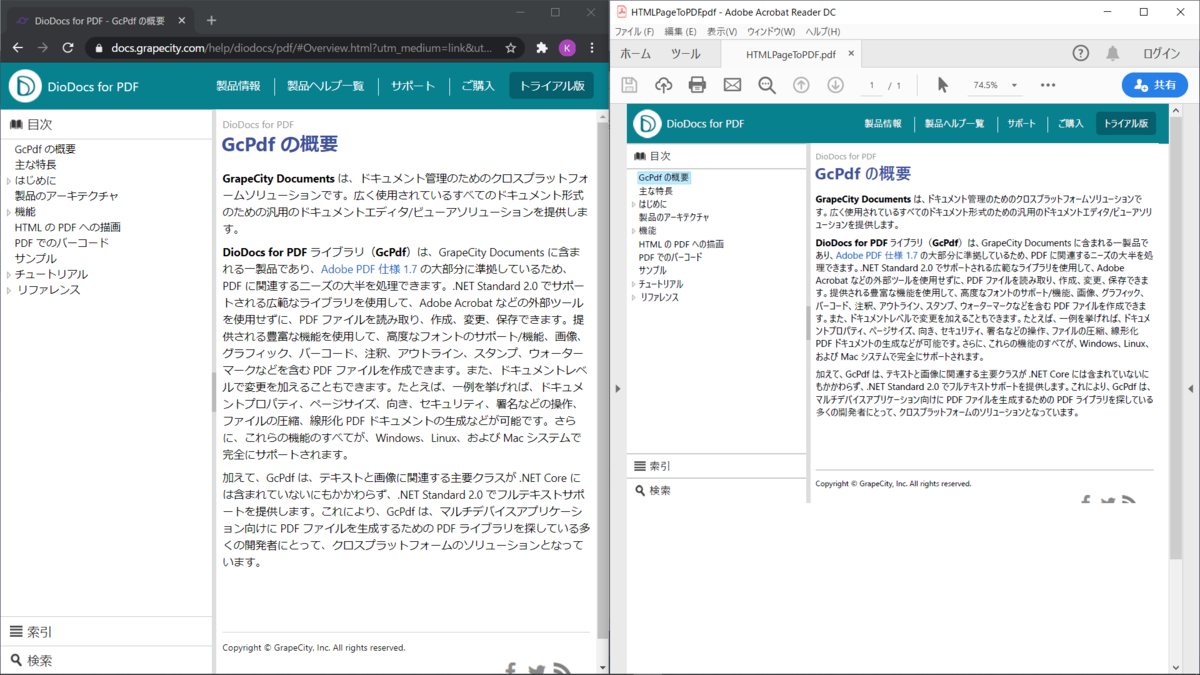Screen dimensions: 1200x675
Task: Print the PDF from Acrobat toolbar
Action: [697, 85]
